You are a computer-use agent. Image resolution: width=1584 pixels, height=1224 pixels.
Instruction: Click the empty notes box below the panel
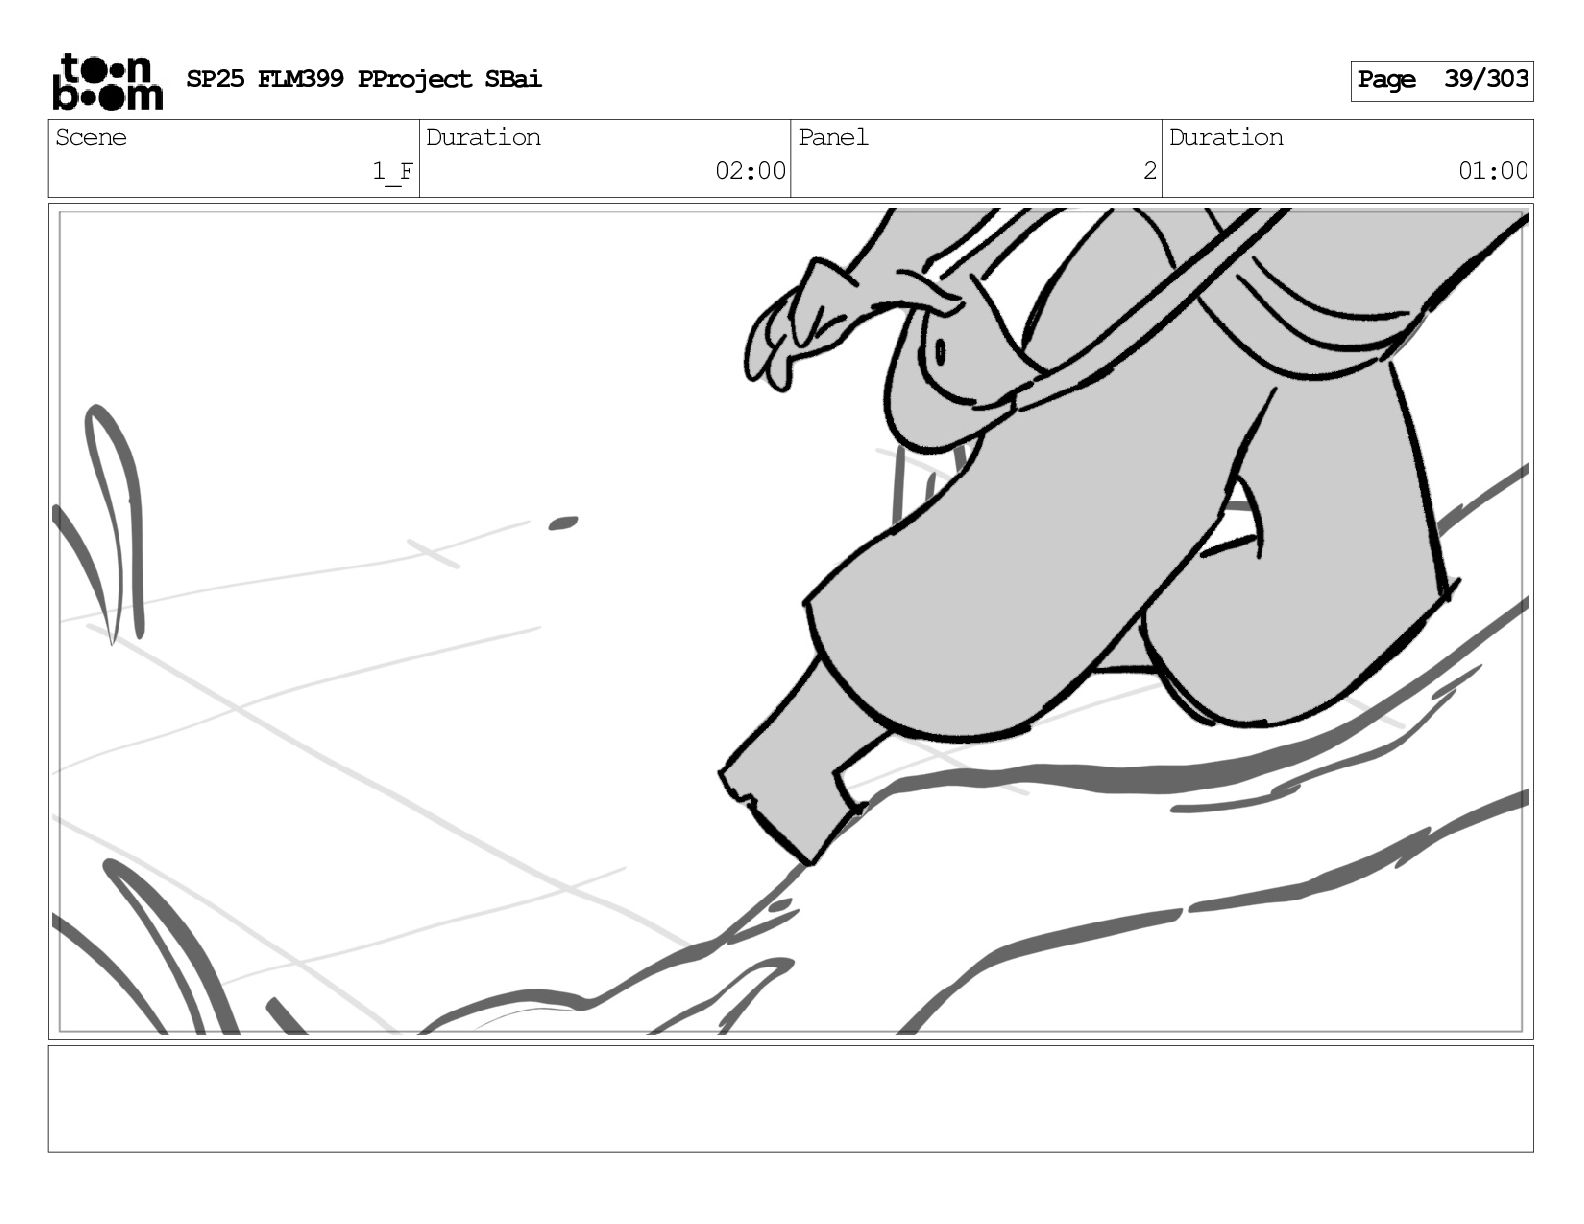point(790,1098)
